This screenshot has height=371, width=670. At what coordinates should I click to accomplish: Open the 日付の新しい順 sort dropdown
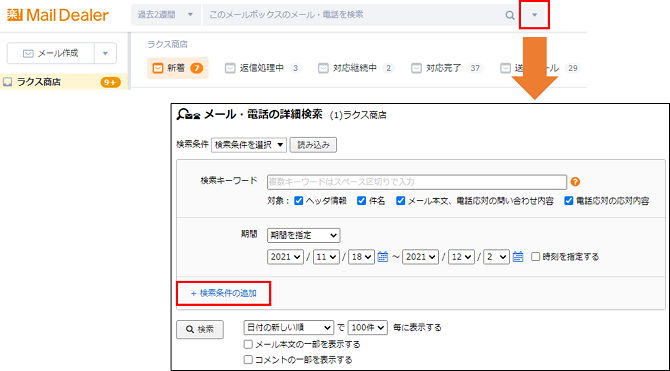pyautogui.click(x=288, y=328)
